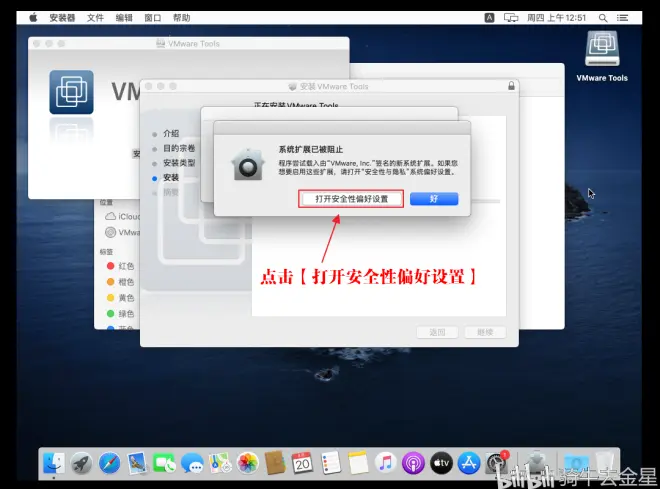Open the 文件 menu
660x489 pixels.
(x=95, y=18)
